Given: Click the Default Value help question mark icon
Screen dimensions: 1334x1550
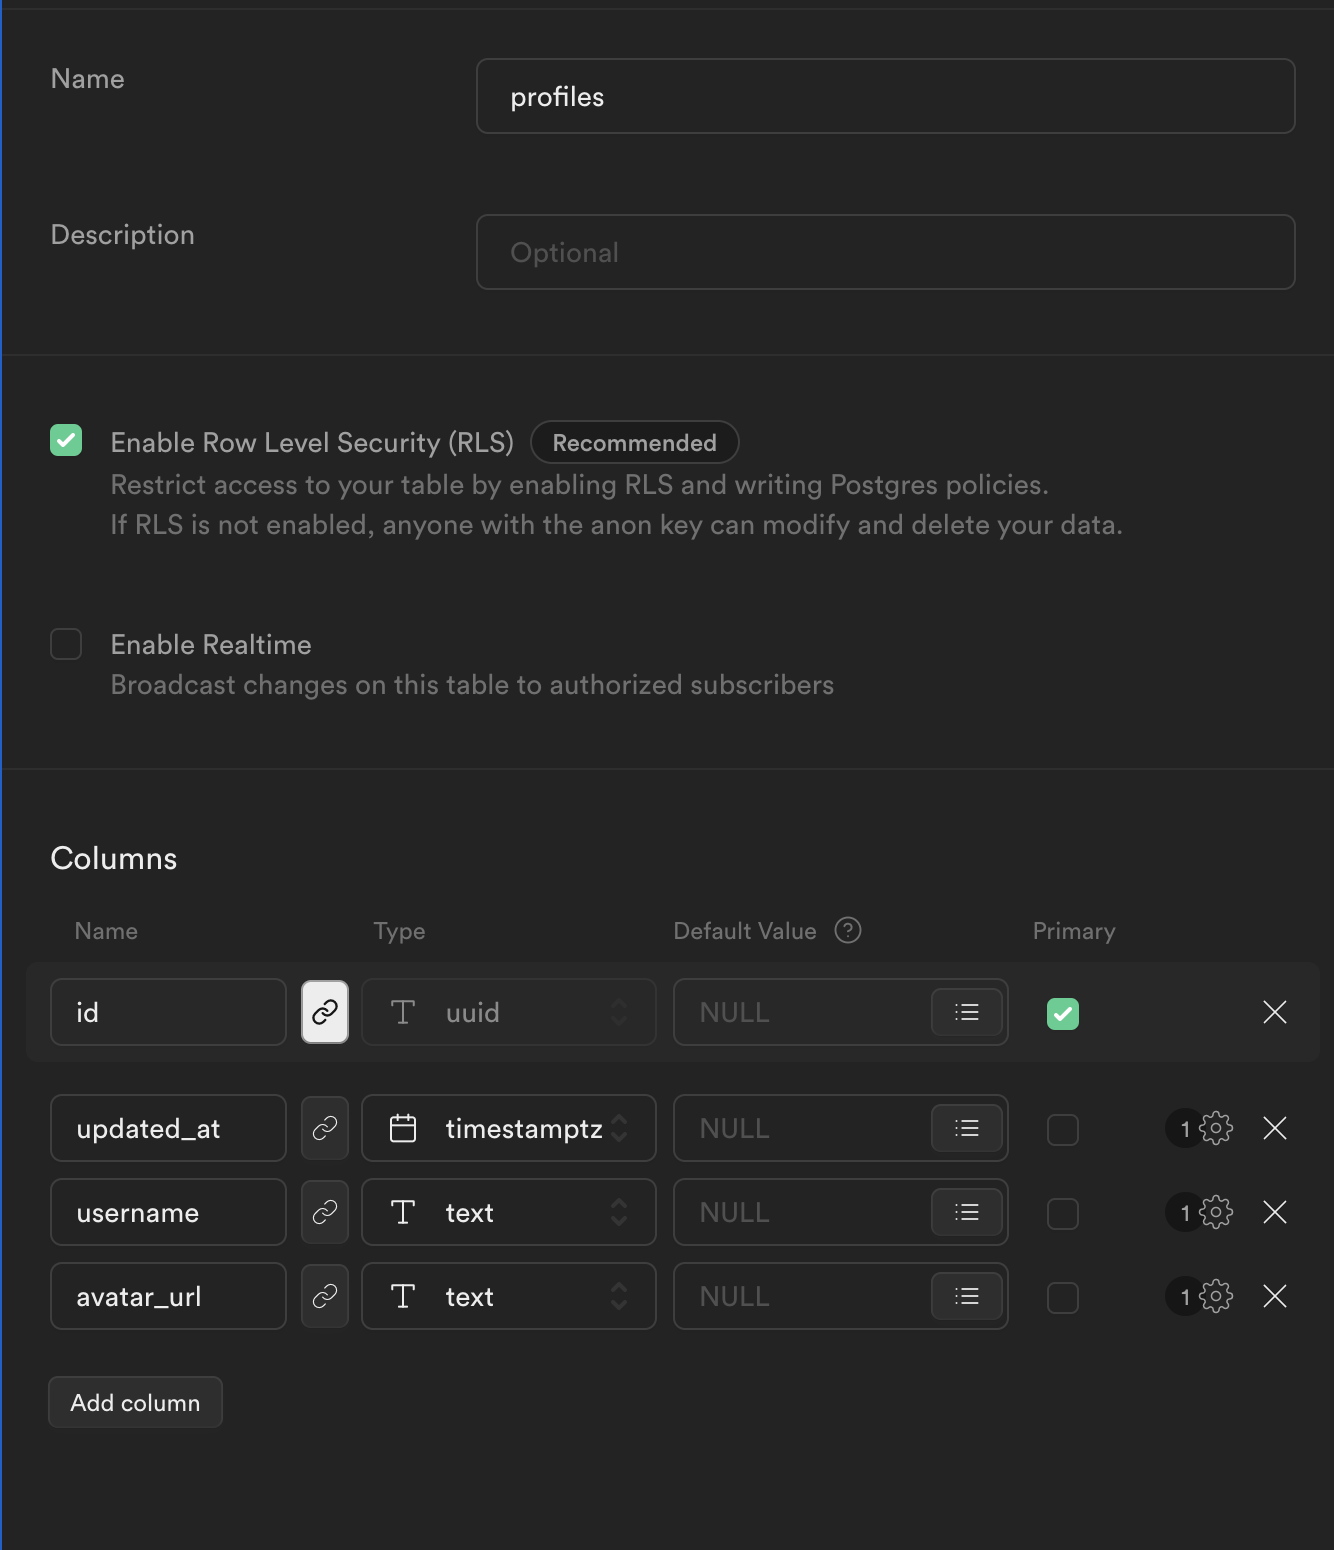Looking at the screenshot, I should click(848, 931).
